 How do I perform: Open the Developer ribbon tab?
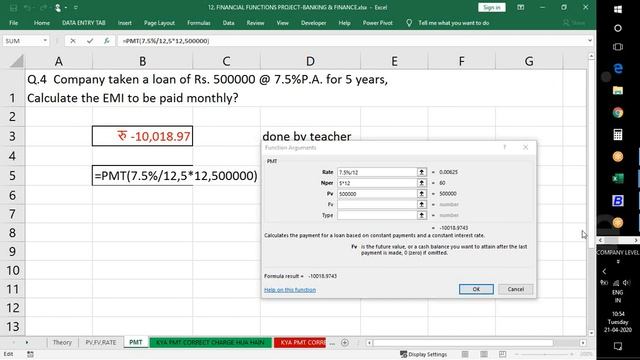click(313, 23)
